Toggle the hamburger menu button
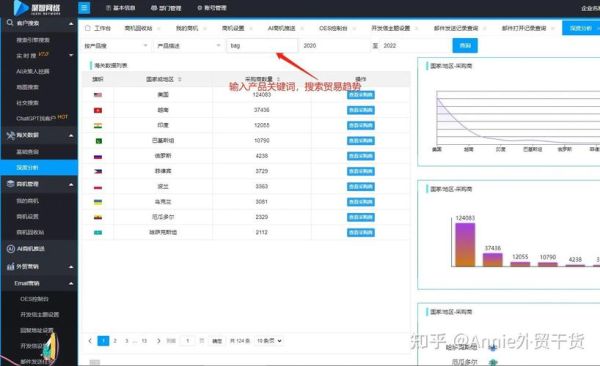Viewport: 600px width, 366px height. pyautogui.click(x=84, y=8)
